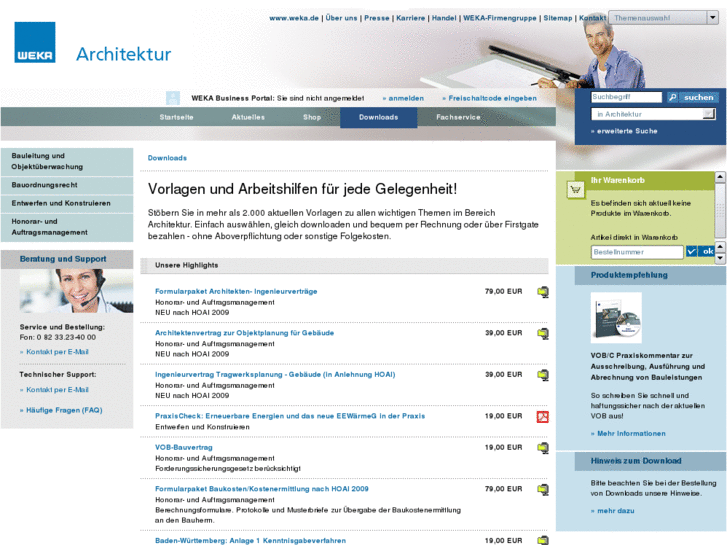The width and height of the screenshot is (727, 545).
Task: Add Formularpaket Architekten-Ingenieurverträge to cart via icon
Action: click(542, 292)
